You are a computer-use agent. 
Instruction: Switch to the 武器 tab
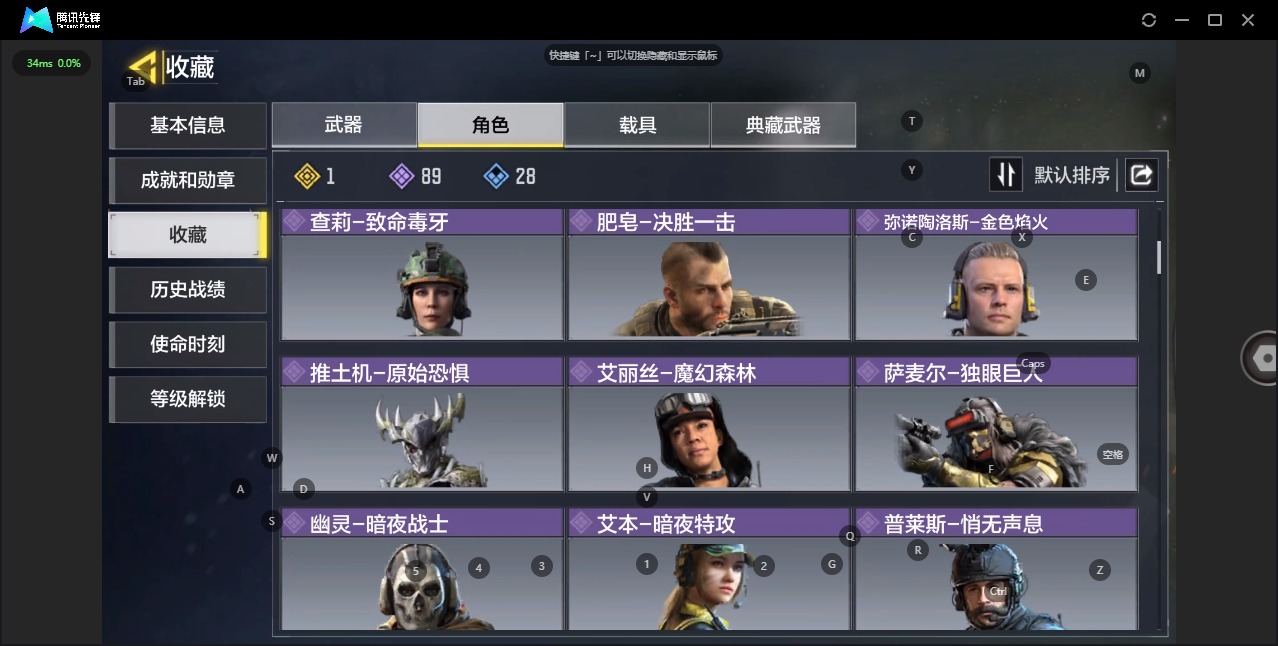(344, 125)
